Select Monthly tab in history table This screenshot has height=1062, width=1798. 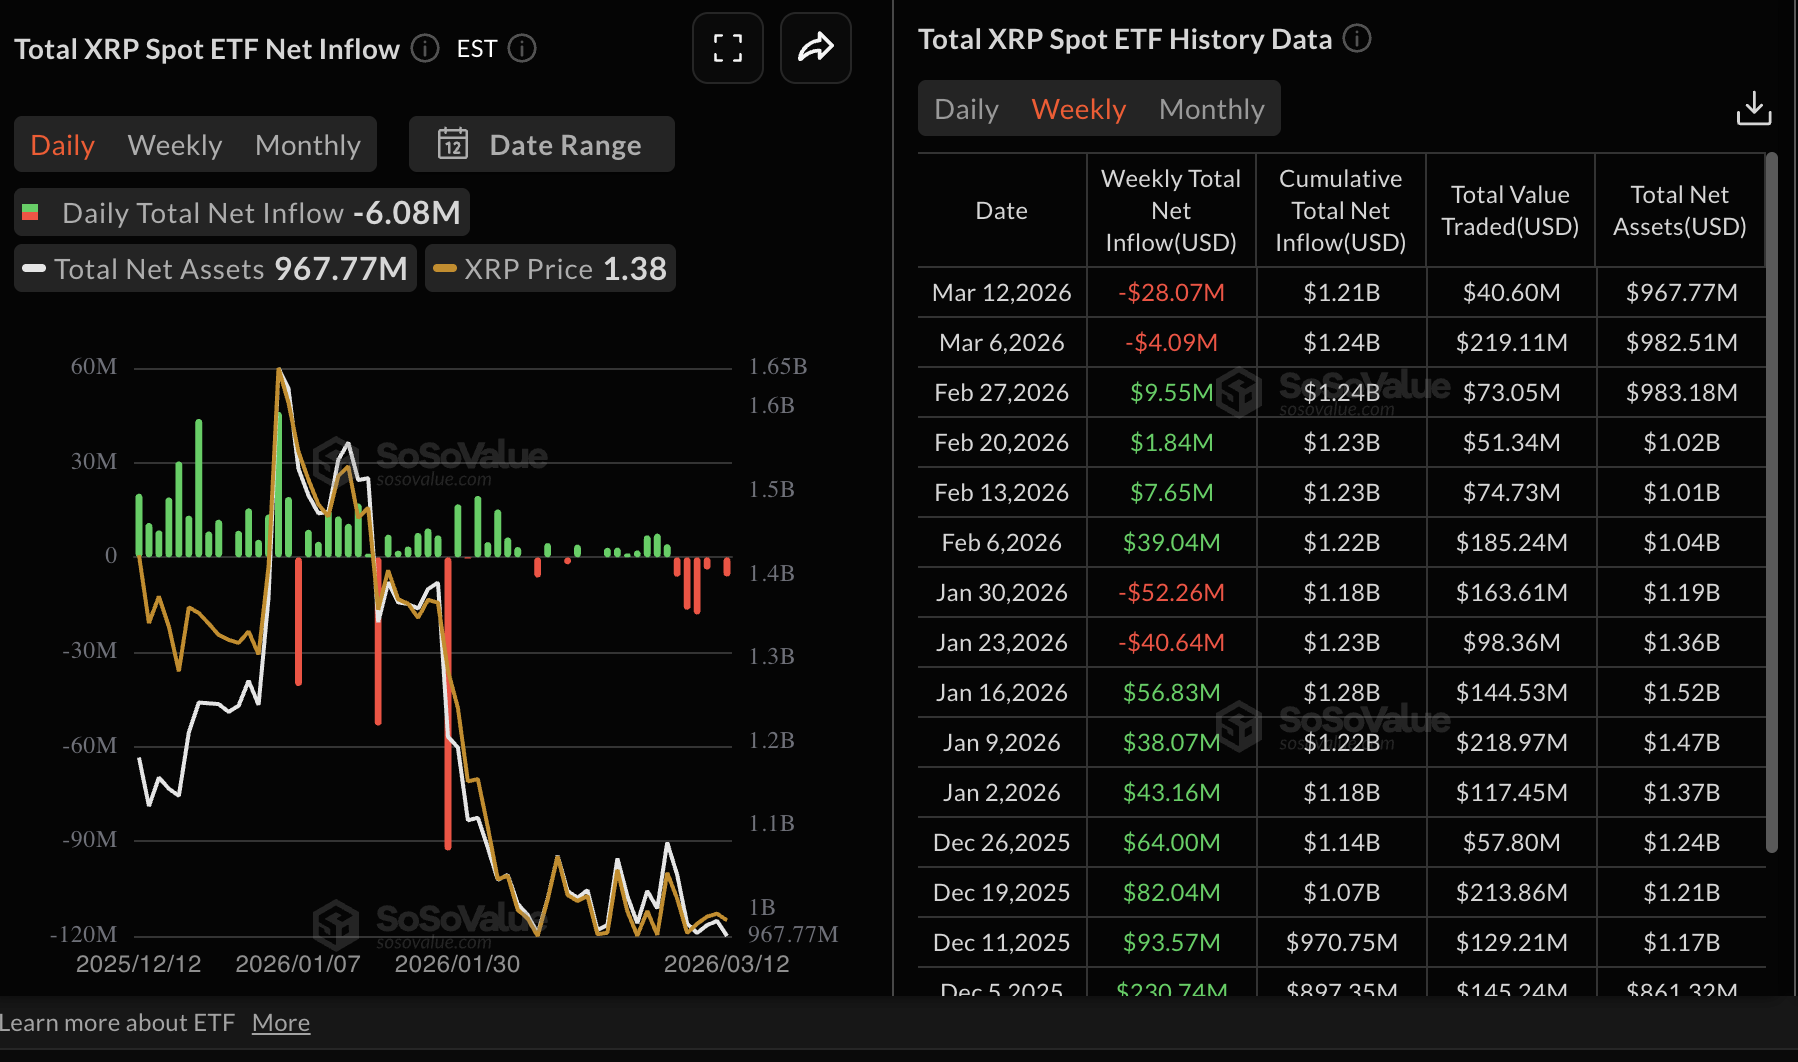1211,109
